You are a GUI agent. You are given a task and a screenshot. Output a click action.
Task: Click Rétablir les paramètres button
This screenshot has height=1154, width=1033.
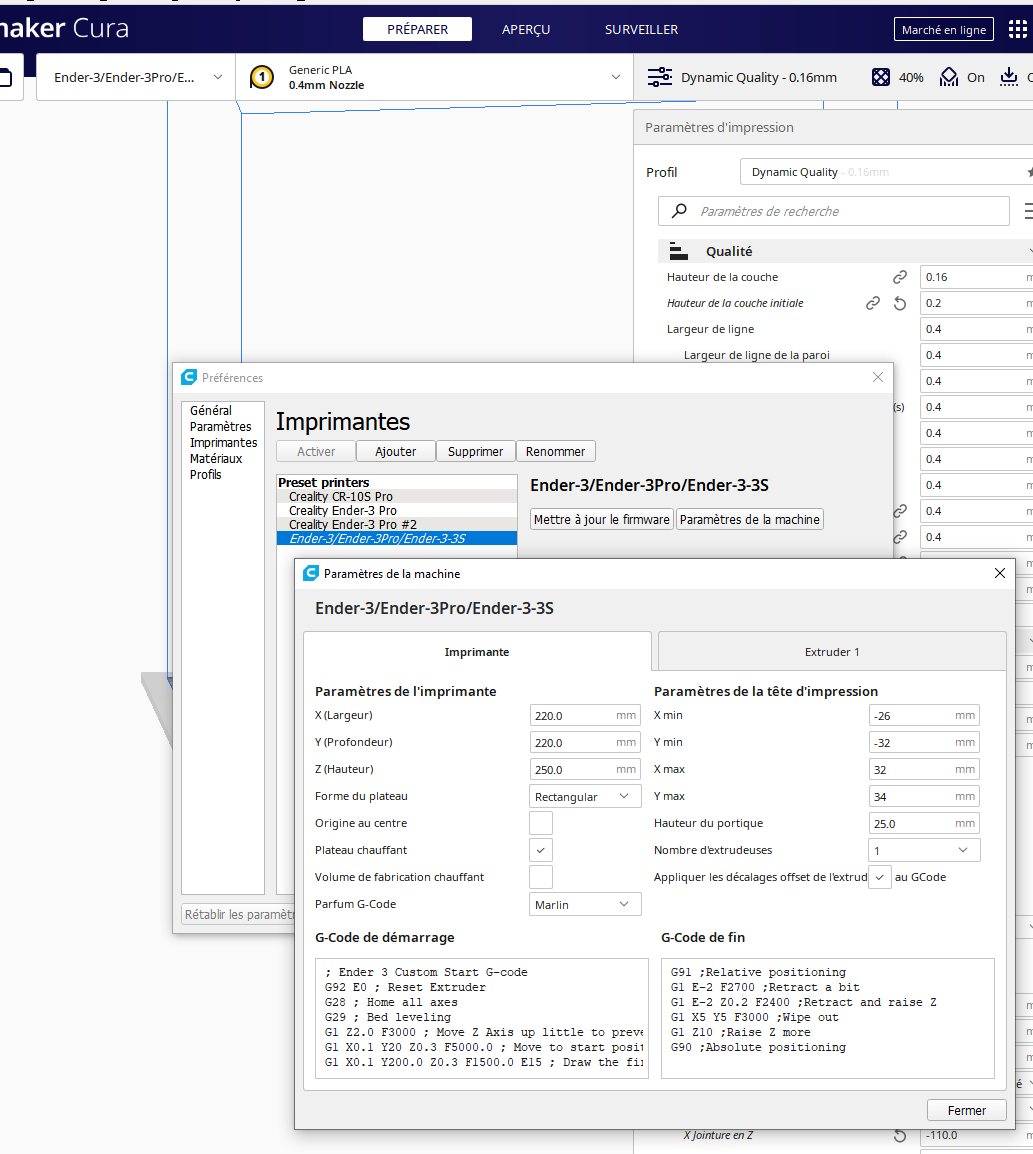coord(239,914)
